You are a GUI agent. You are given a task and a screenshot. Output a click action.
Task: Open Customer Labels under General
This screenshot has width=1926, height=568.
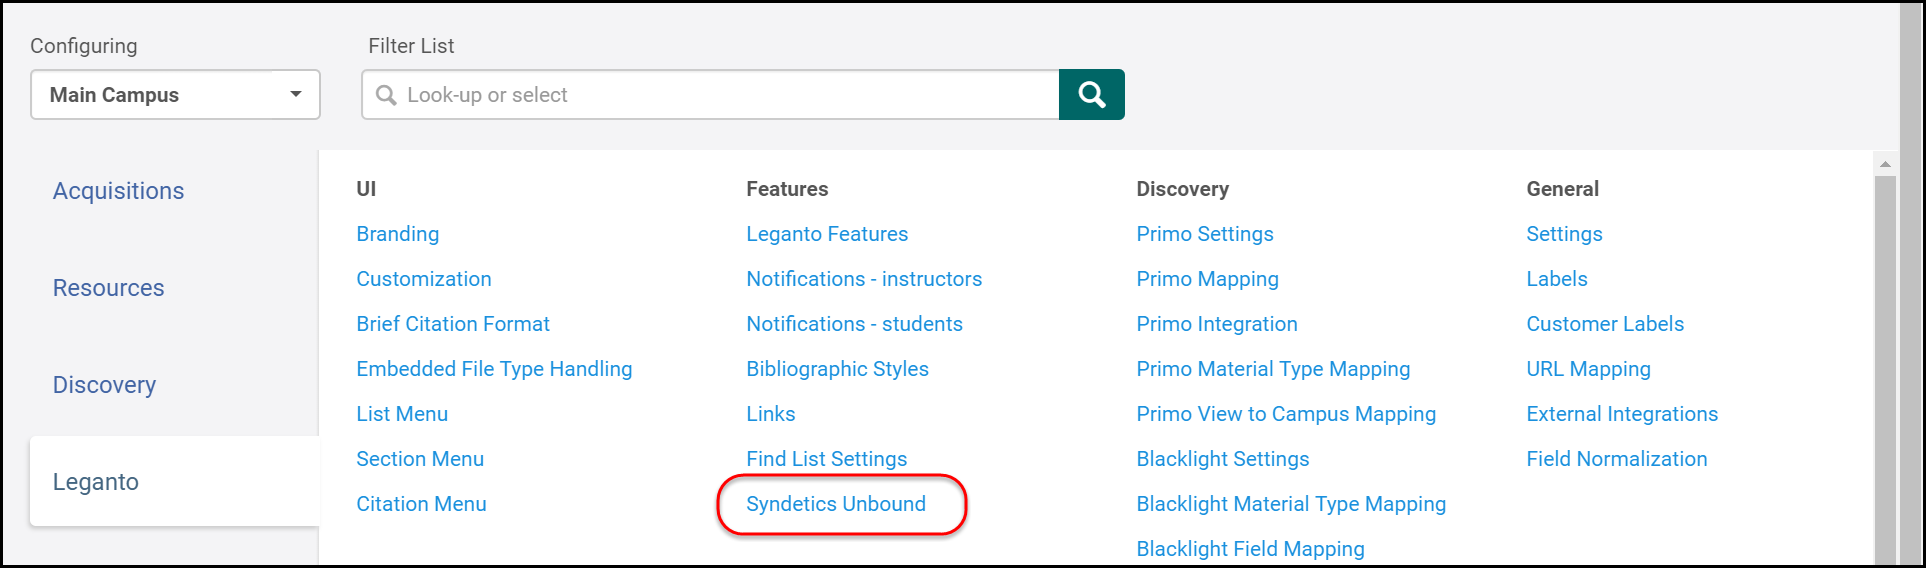[x=1605, y=324]
